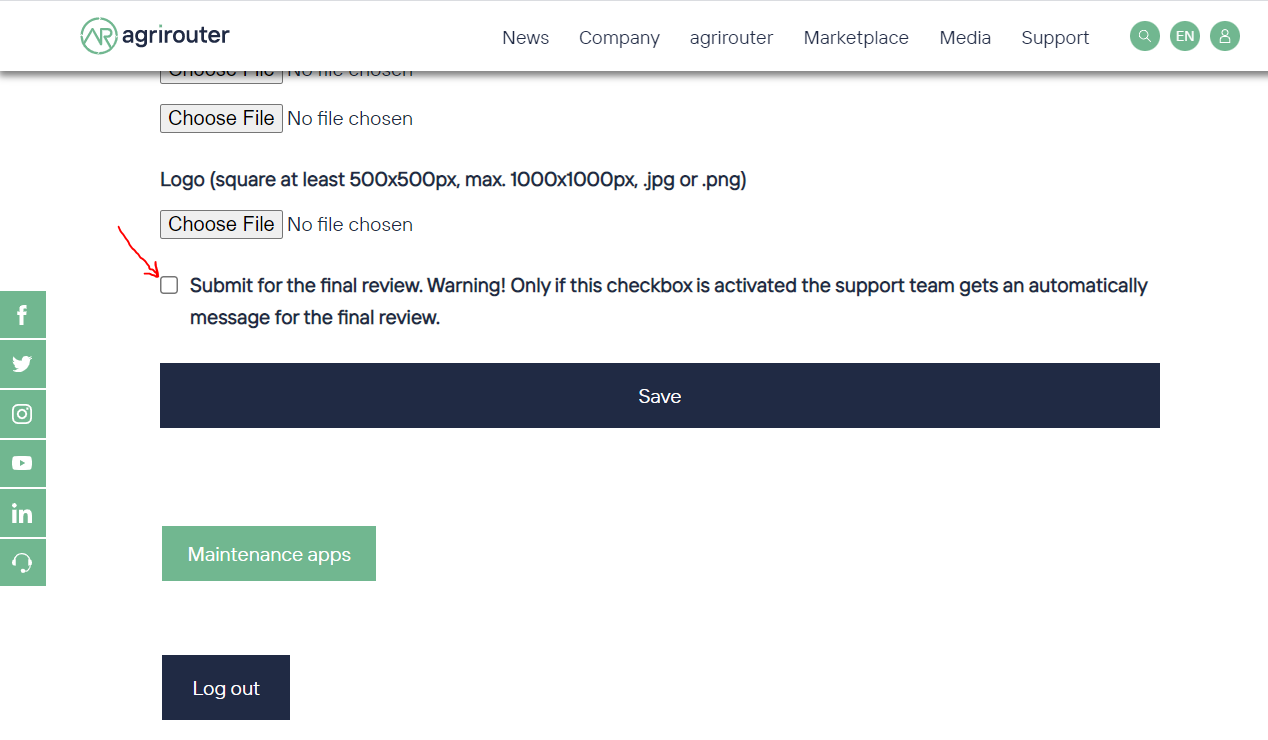Open Maintenance apps
The image size is (1268, 740).
[268, 553]
